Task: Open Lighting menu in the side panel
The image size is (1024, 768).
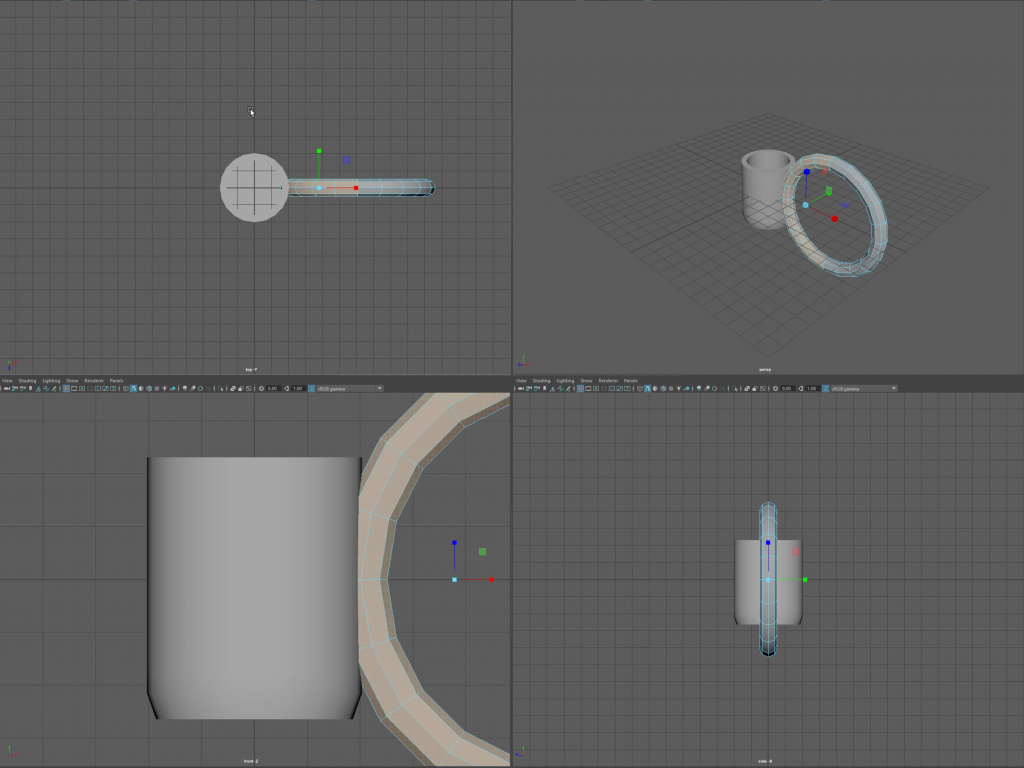Action: point(565,381)
